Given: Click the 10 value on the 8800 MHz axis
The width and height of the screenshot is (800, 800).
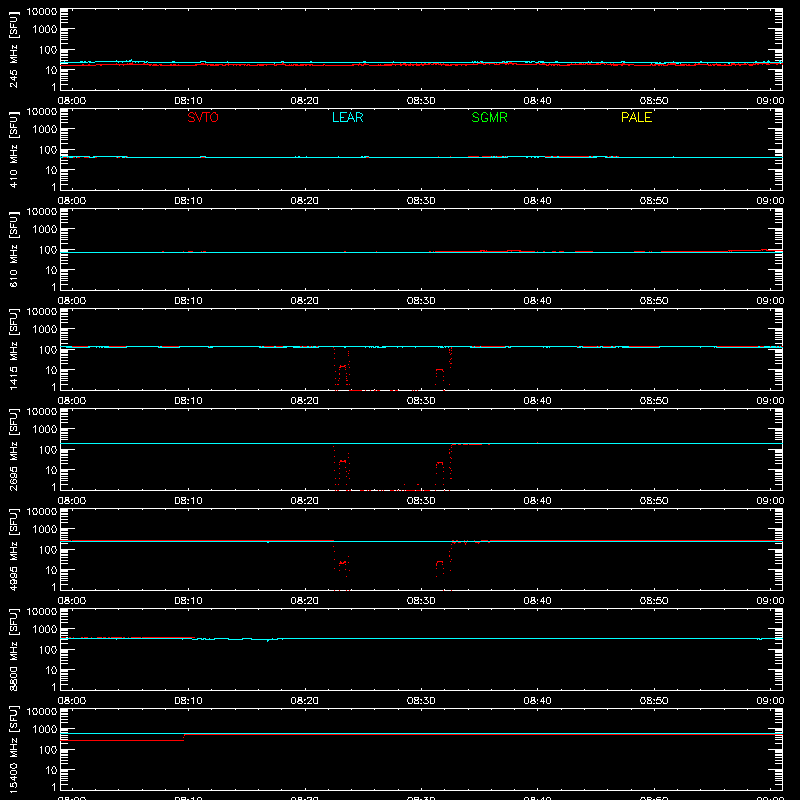Looking at the screenshot, I should [51, 670].
